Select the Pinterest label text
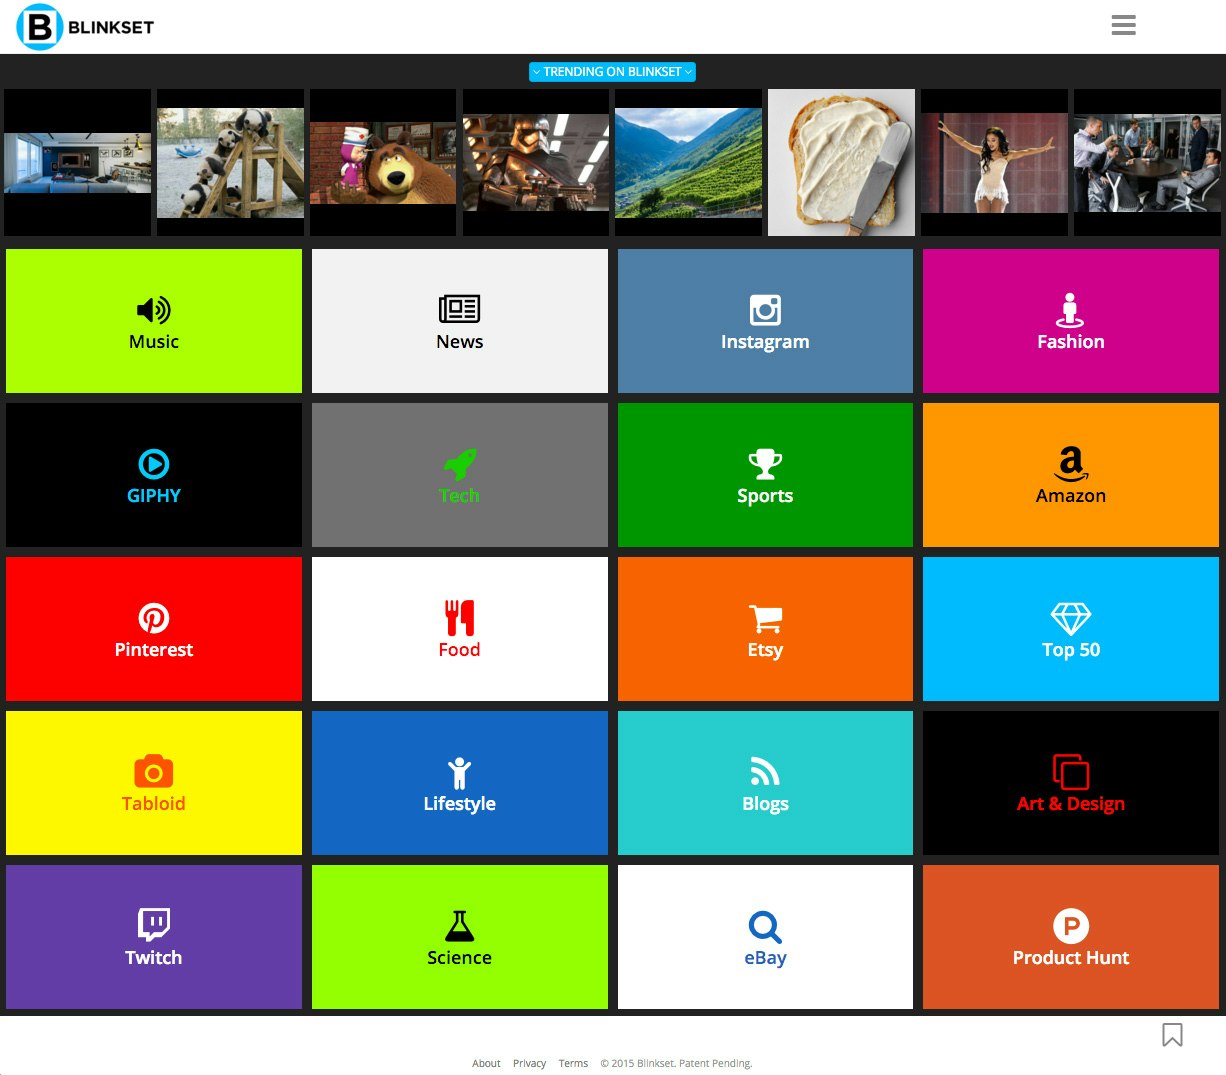This screenshot has width=1226, height=1075. coord(154,649)
